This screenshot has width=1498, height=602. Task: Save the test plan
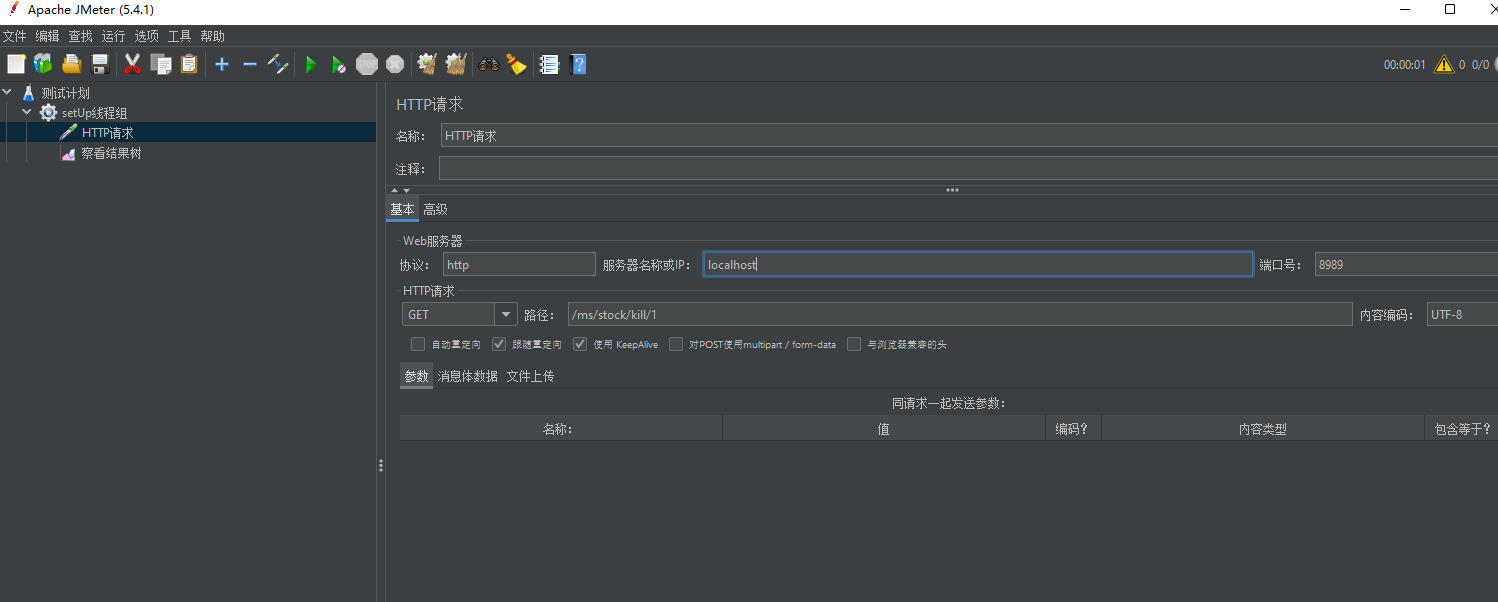[100, 64]
